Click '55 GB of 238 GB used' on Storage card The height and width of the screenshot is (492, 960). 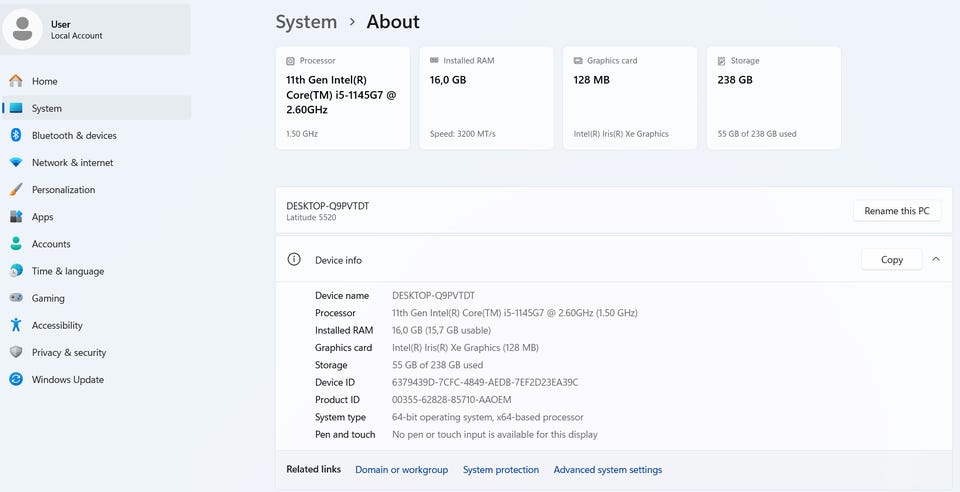[757, 133]
